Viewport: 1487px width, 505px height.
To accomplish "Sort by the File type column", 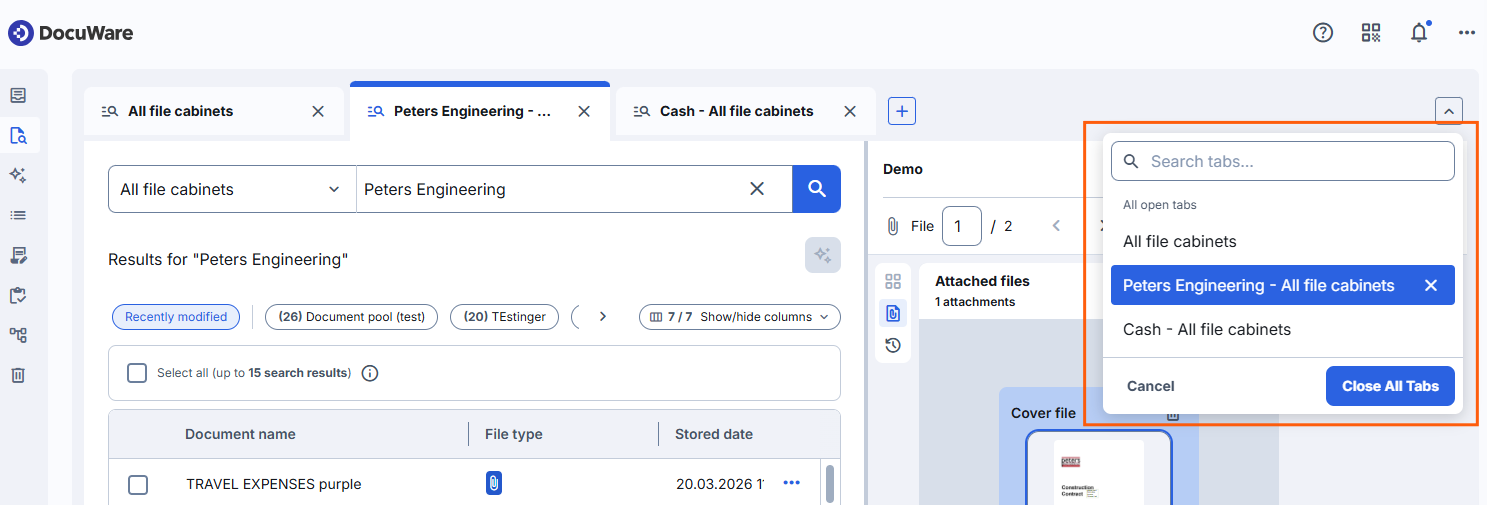I will click(x=514, y=434).
